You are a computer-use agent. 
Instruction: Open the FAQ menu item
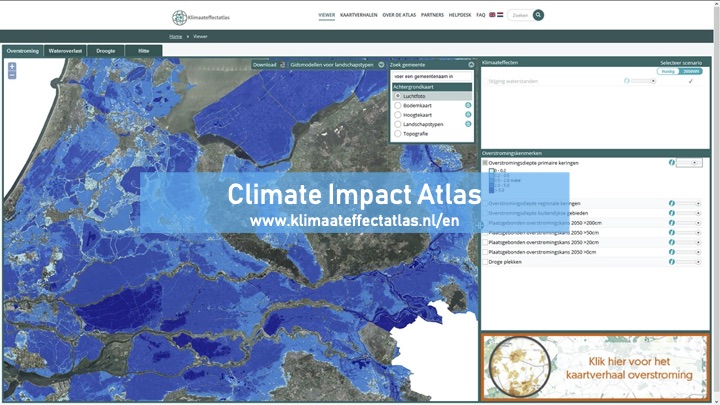[x=481, y=15]
